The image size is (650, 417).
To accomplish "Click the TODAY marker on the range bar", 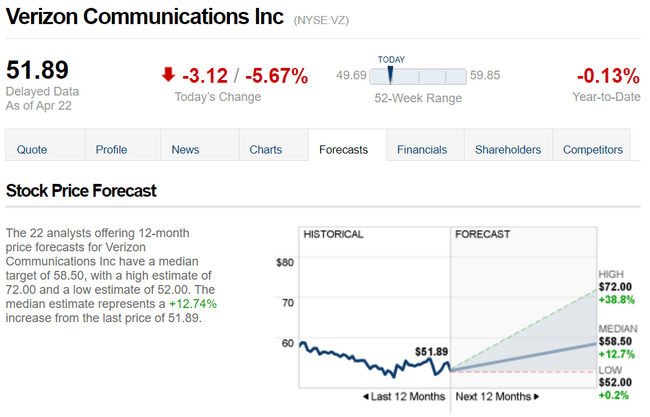I will tap(390, 73).
